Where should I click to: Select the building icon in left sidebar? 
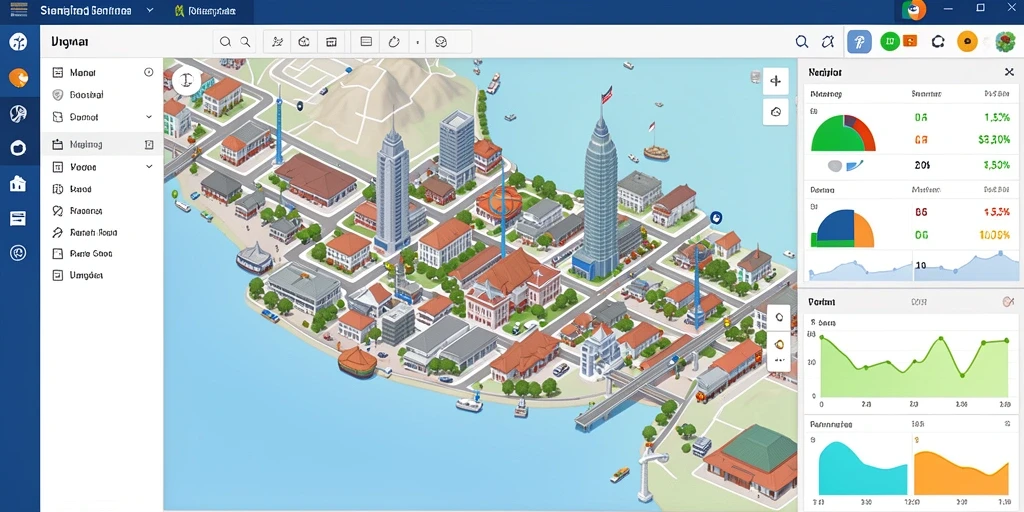[x=18, y=184]
